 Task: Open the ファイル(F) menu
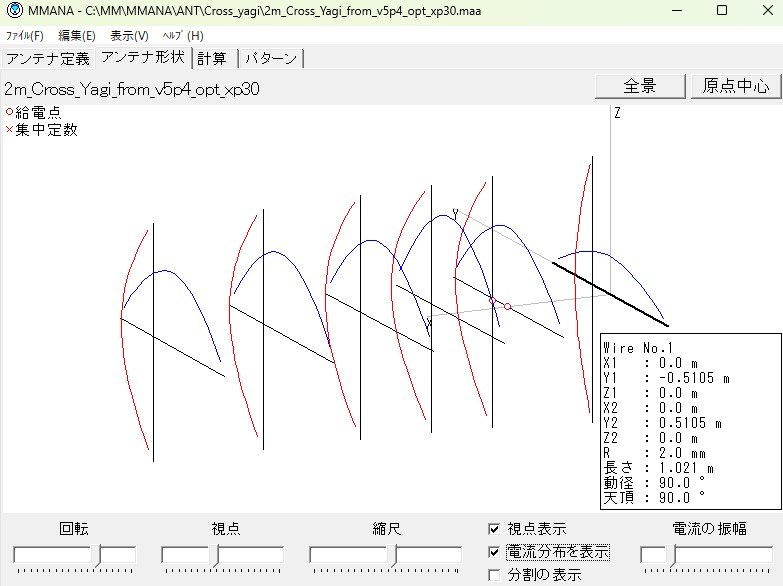click(25, 35)
